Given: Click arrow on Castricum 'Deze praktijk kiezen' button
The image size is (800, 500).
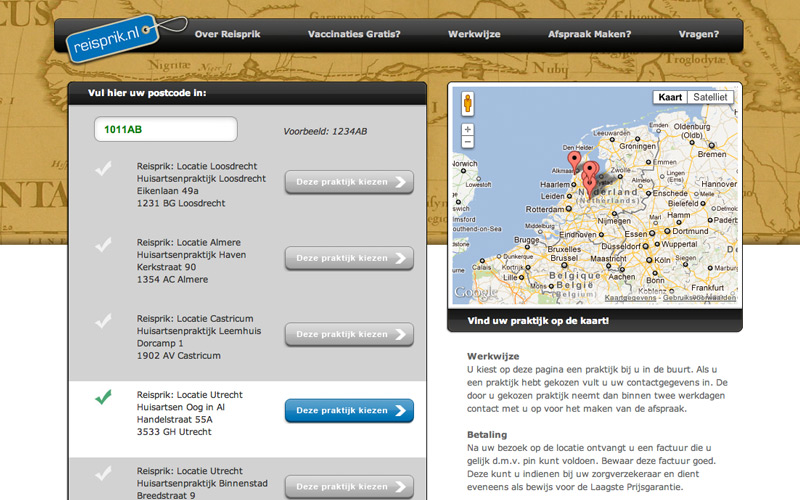Looking at the screenshot, I should point(401,335).
